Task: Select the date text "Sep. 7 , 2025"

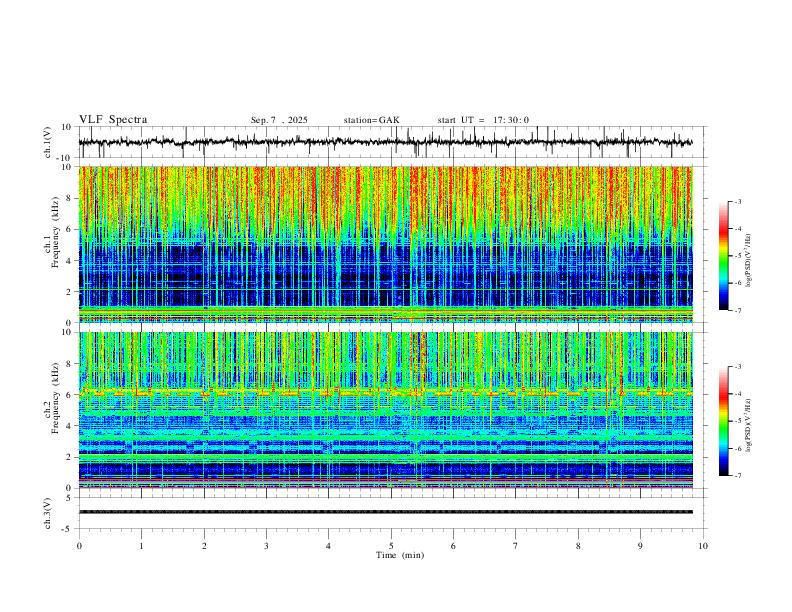Action: click(279, 120)
